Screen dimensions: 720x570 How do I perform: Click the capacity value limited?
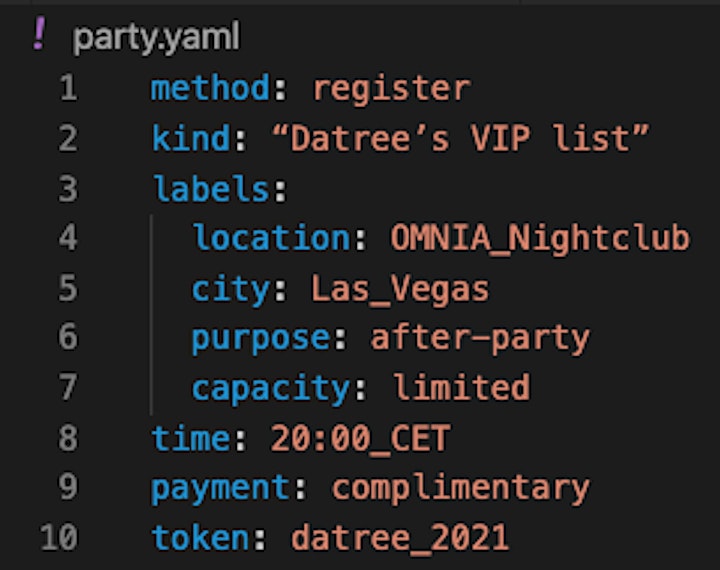[x=461, y=387]
